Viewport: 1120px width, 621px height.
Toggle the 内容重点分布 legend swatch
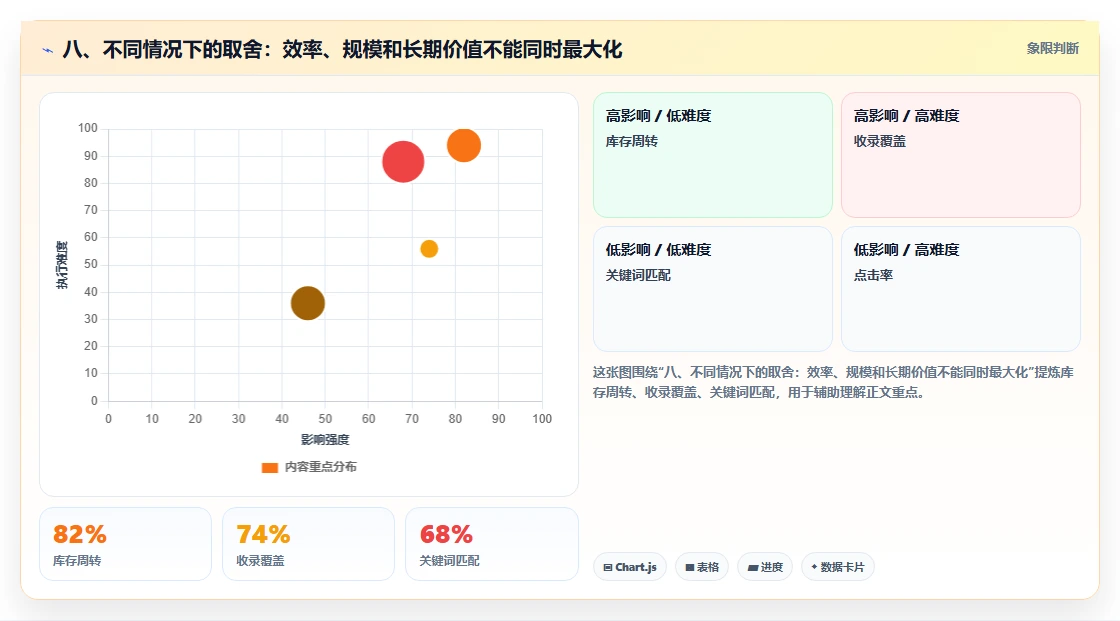(x=269, y=467)
